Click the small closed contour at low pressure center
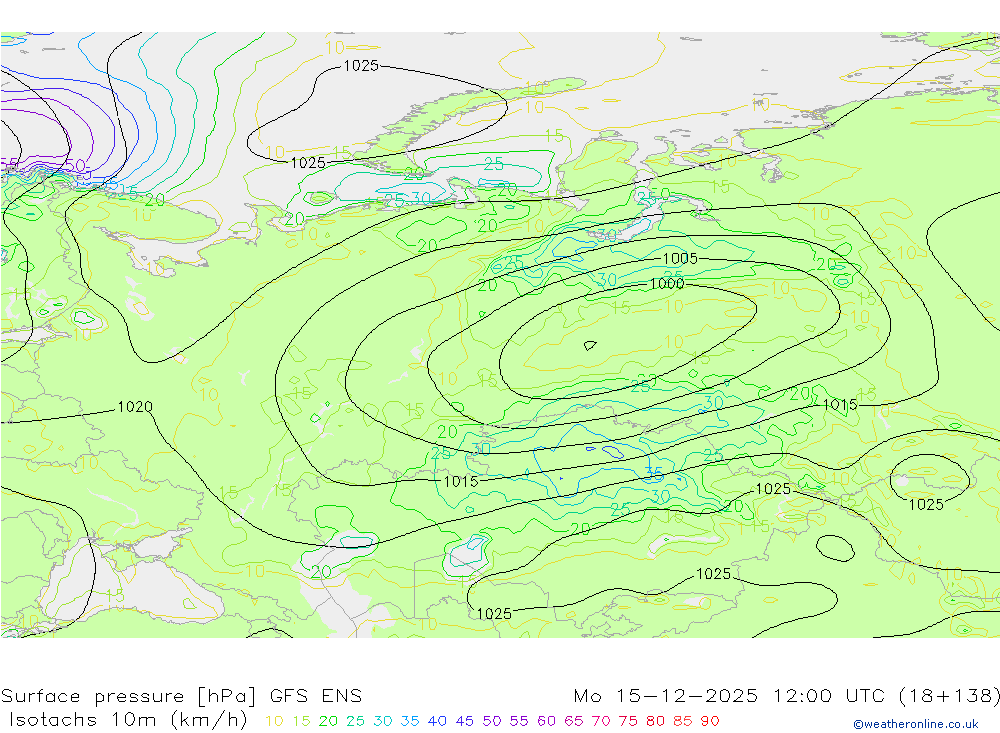Viewport: 1000px width, 733px height. pyautogui.click(x=590, y=346)
